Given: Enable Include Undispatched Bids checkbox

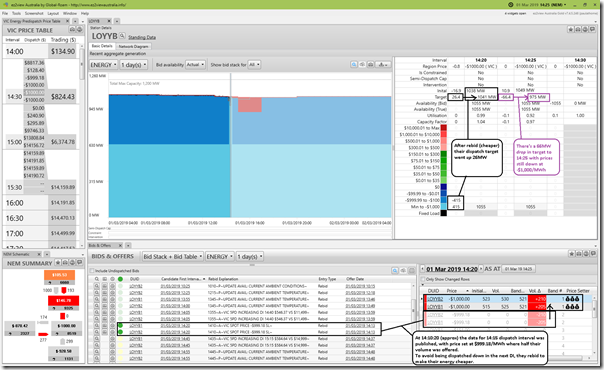Looking at the screenshot, I should click(92, 271).
